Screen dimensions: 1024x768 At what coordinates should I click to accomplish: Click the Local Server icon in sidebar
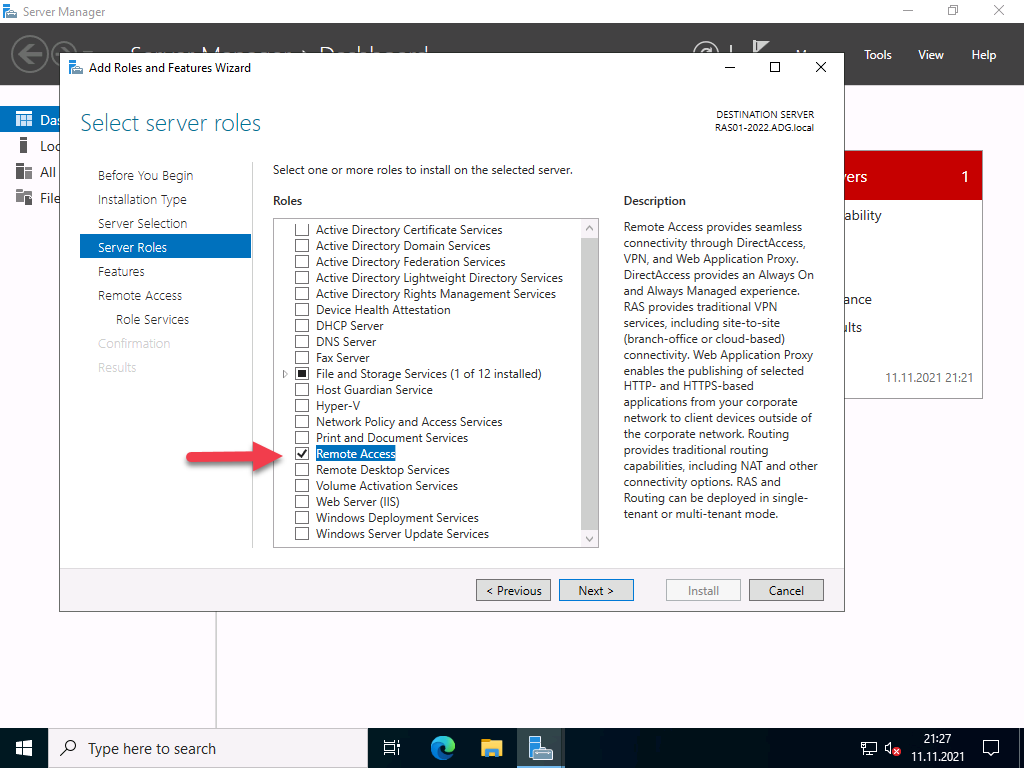click(24, 145)
